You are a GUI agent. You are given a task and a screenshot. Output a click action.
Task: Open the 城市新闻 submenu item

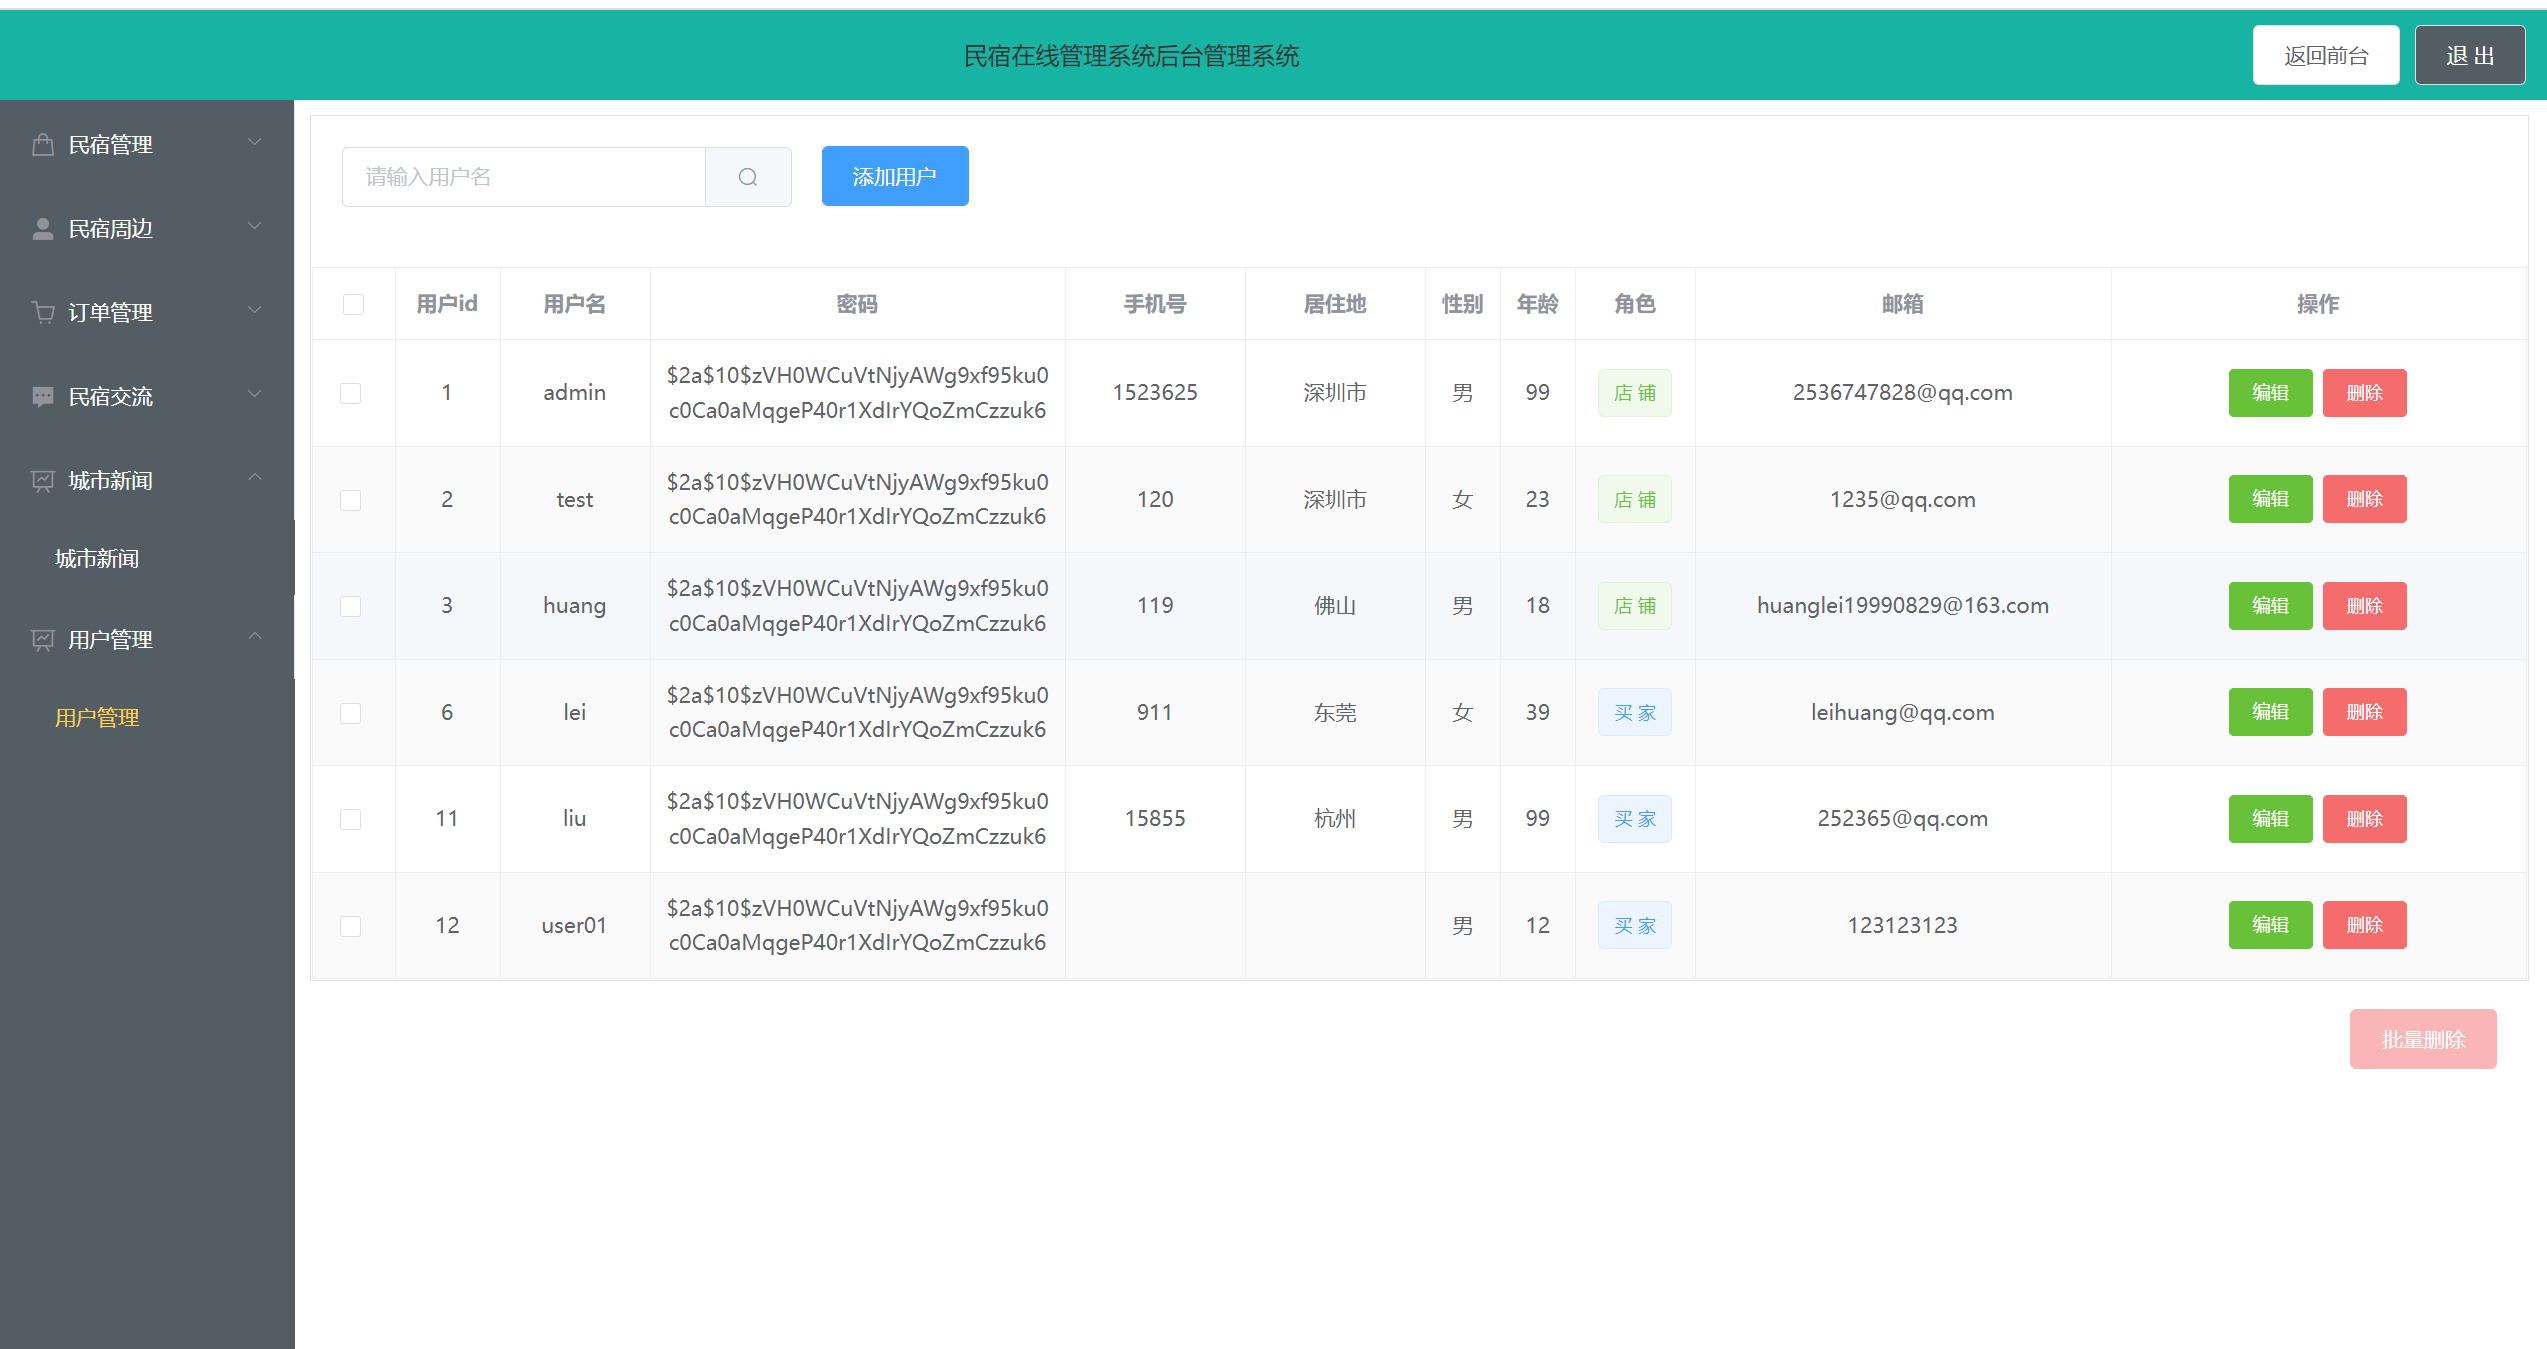pos(97,559)
